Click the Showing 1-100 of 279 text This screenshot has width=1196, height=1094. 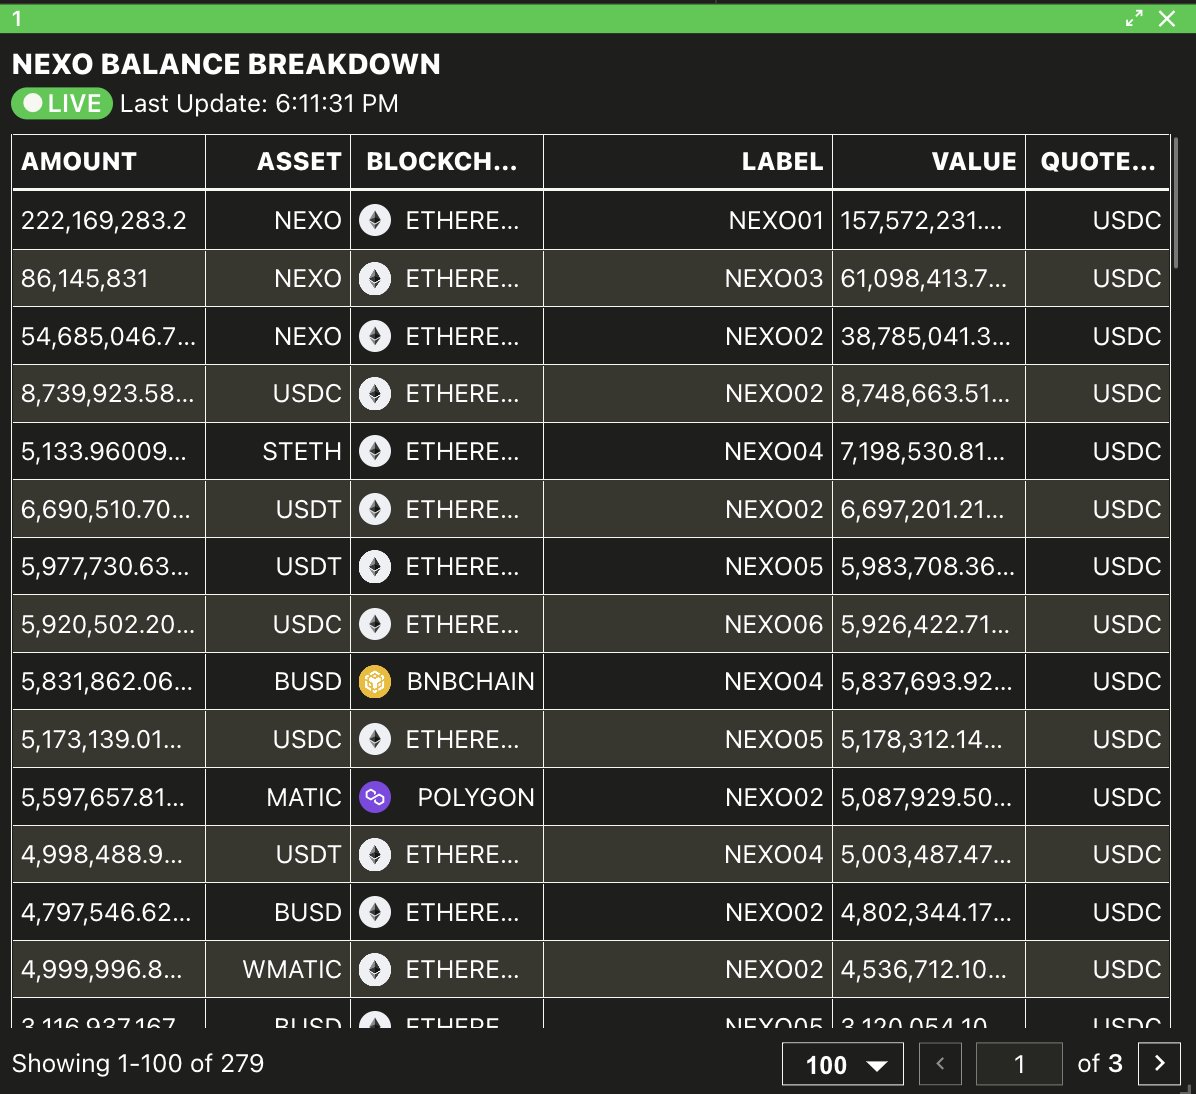pyautogui.click(x=138, y=1063)
